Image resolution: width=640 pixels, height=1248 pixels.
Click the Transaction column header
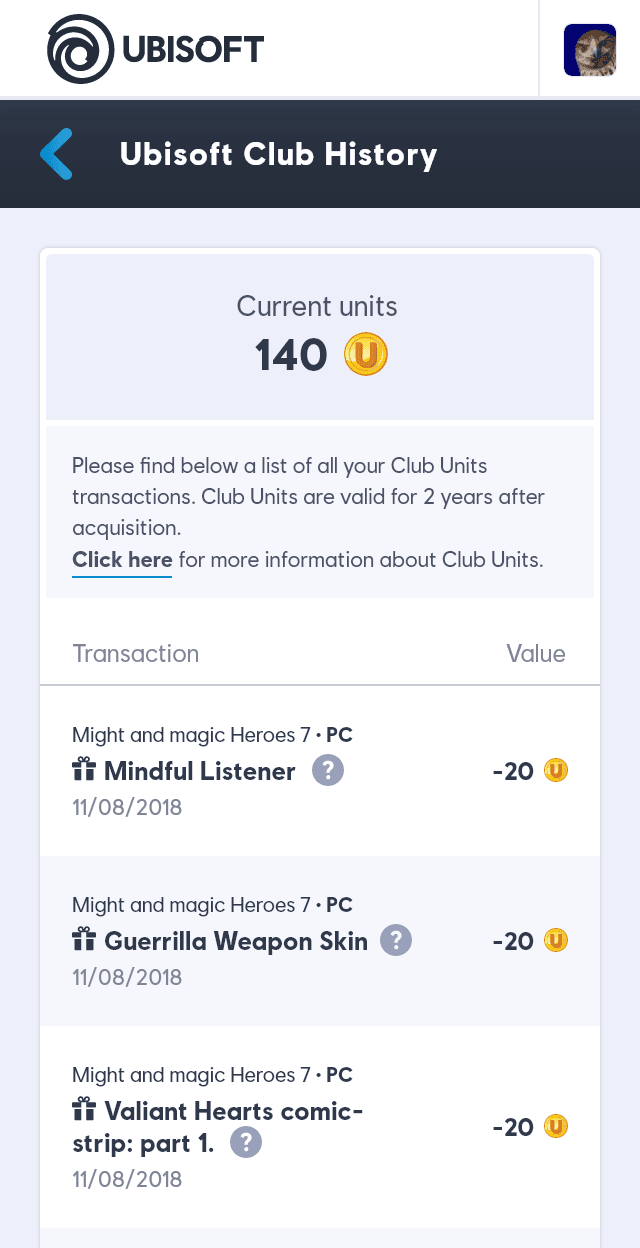coord(136,654)
